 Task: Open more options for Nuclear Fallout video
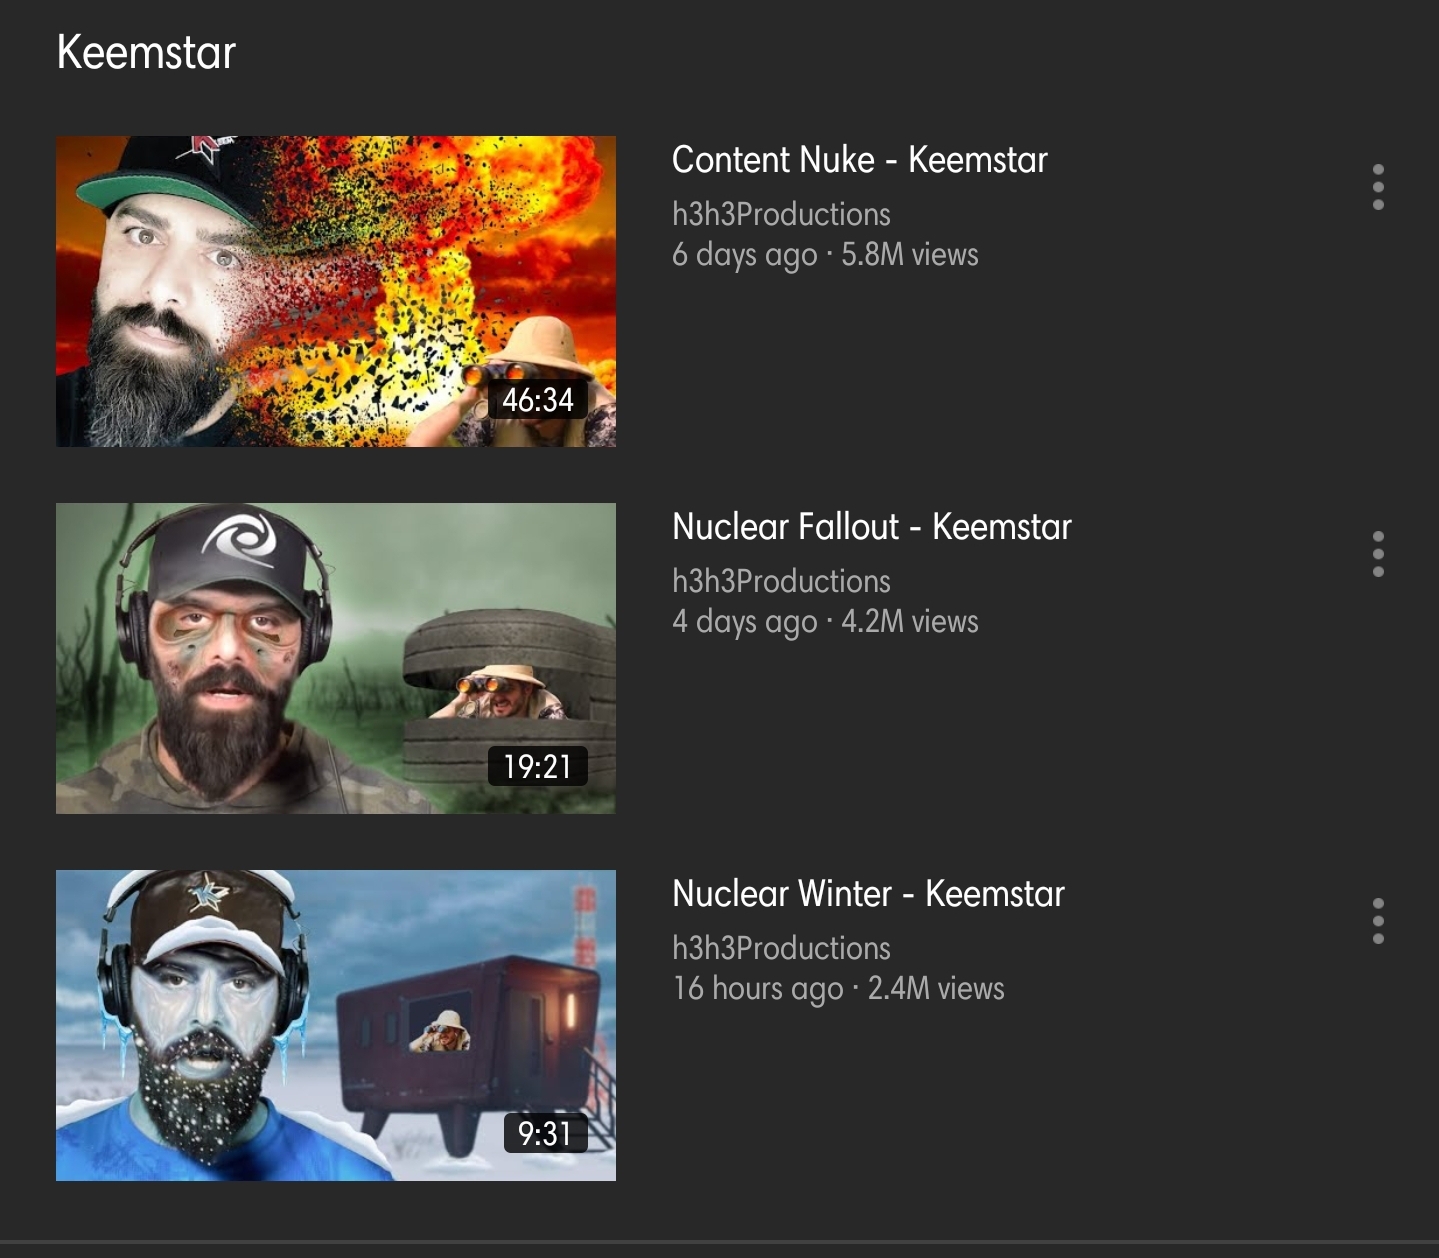pos(1378,554)
